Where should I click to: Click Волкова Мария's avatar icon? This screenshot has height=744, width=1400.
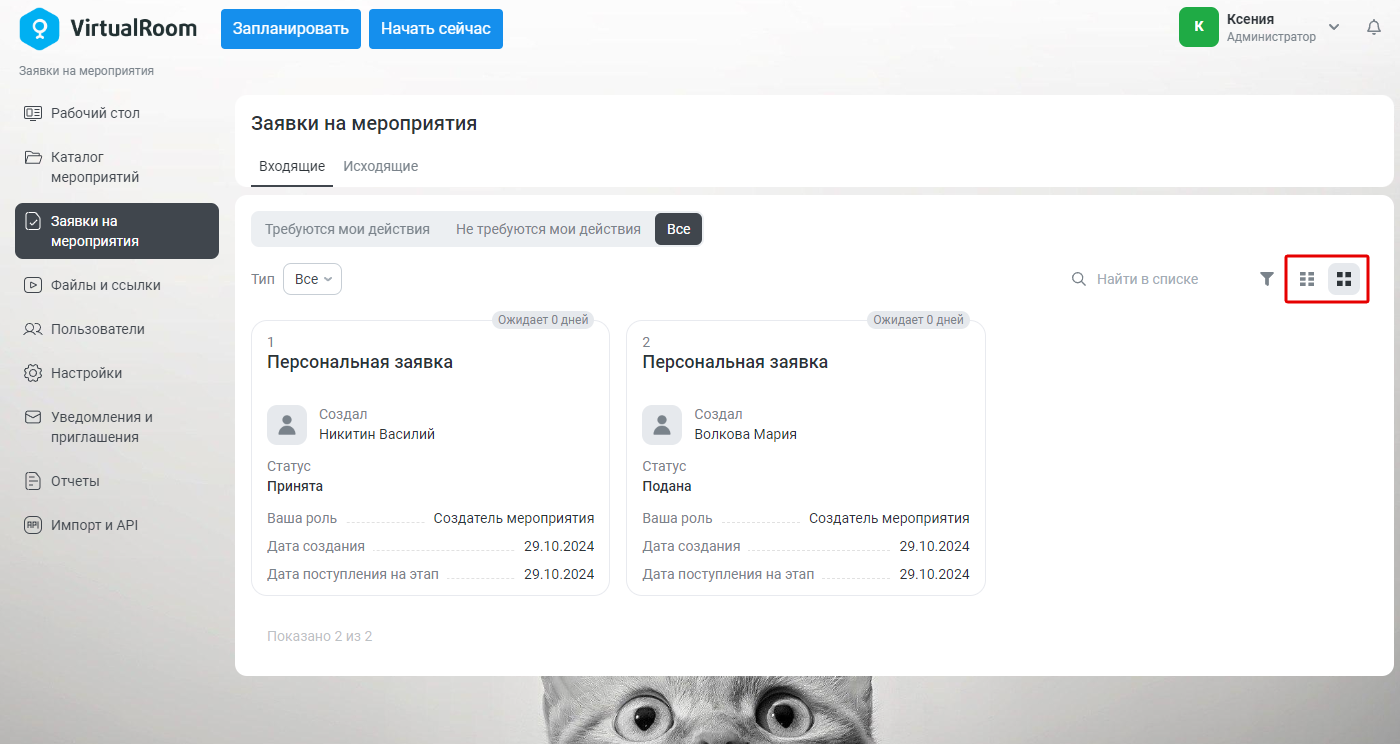tap(662, 424)
